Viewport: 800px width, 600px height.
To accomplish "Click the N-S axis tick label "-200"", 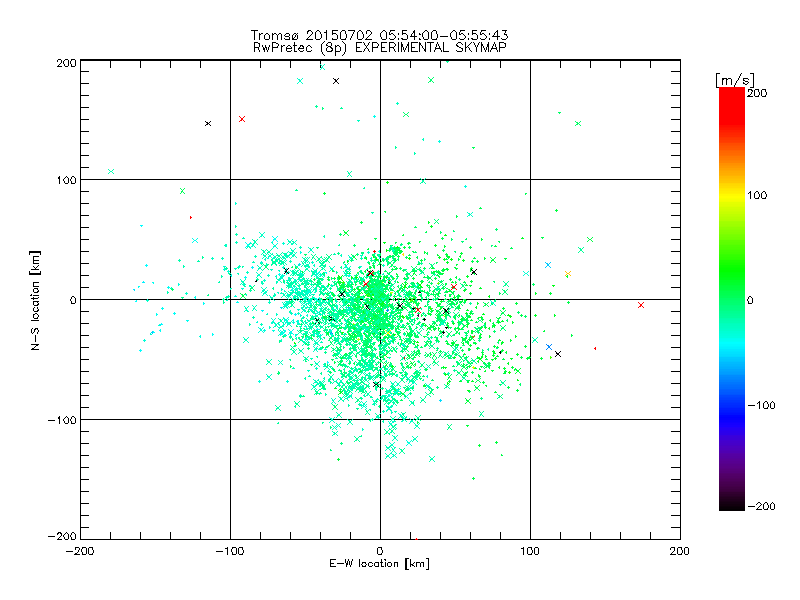I will [62, 536].
